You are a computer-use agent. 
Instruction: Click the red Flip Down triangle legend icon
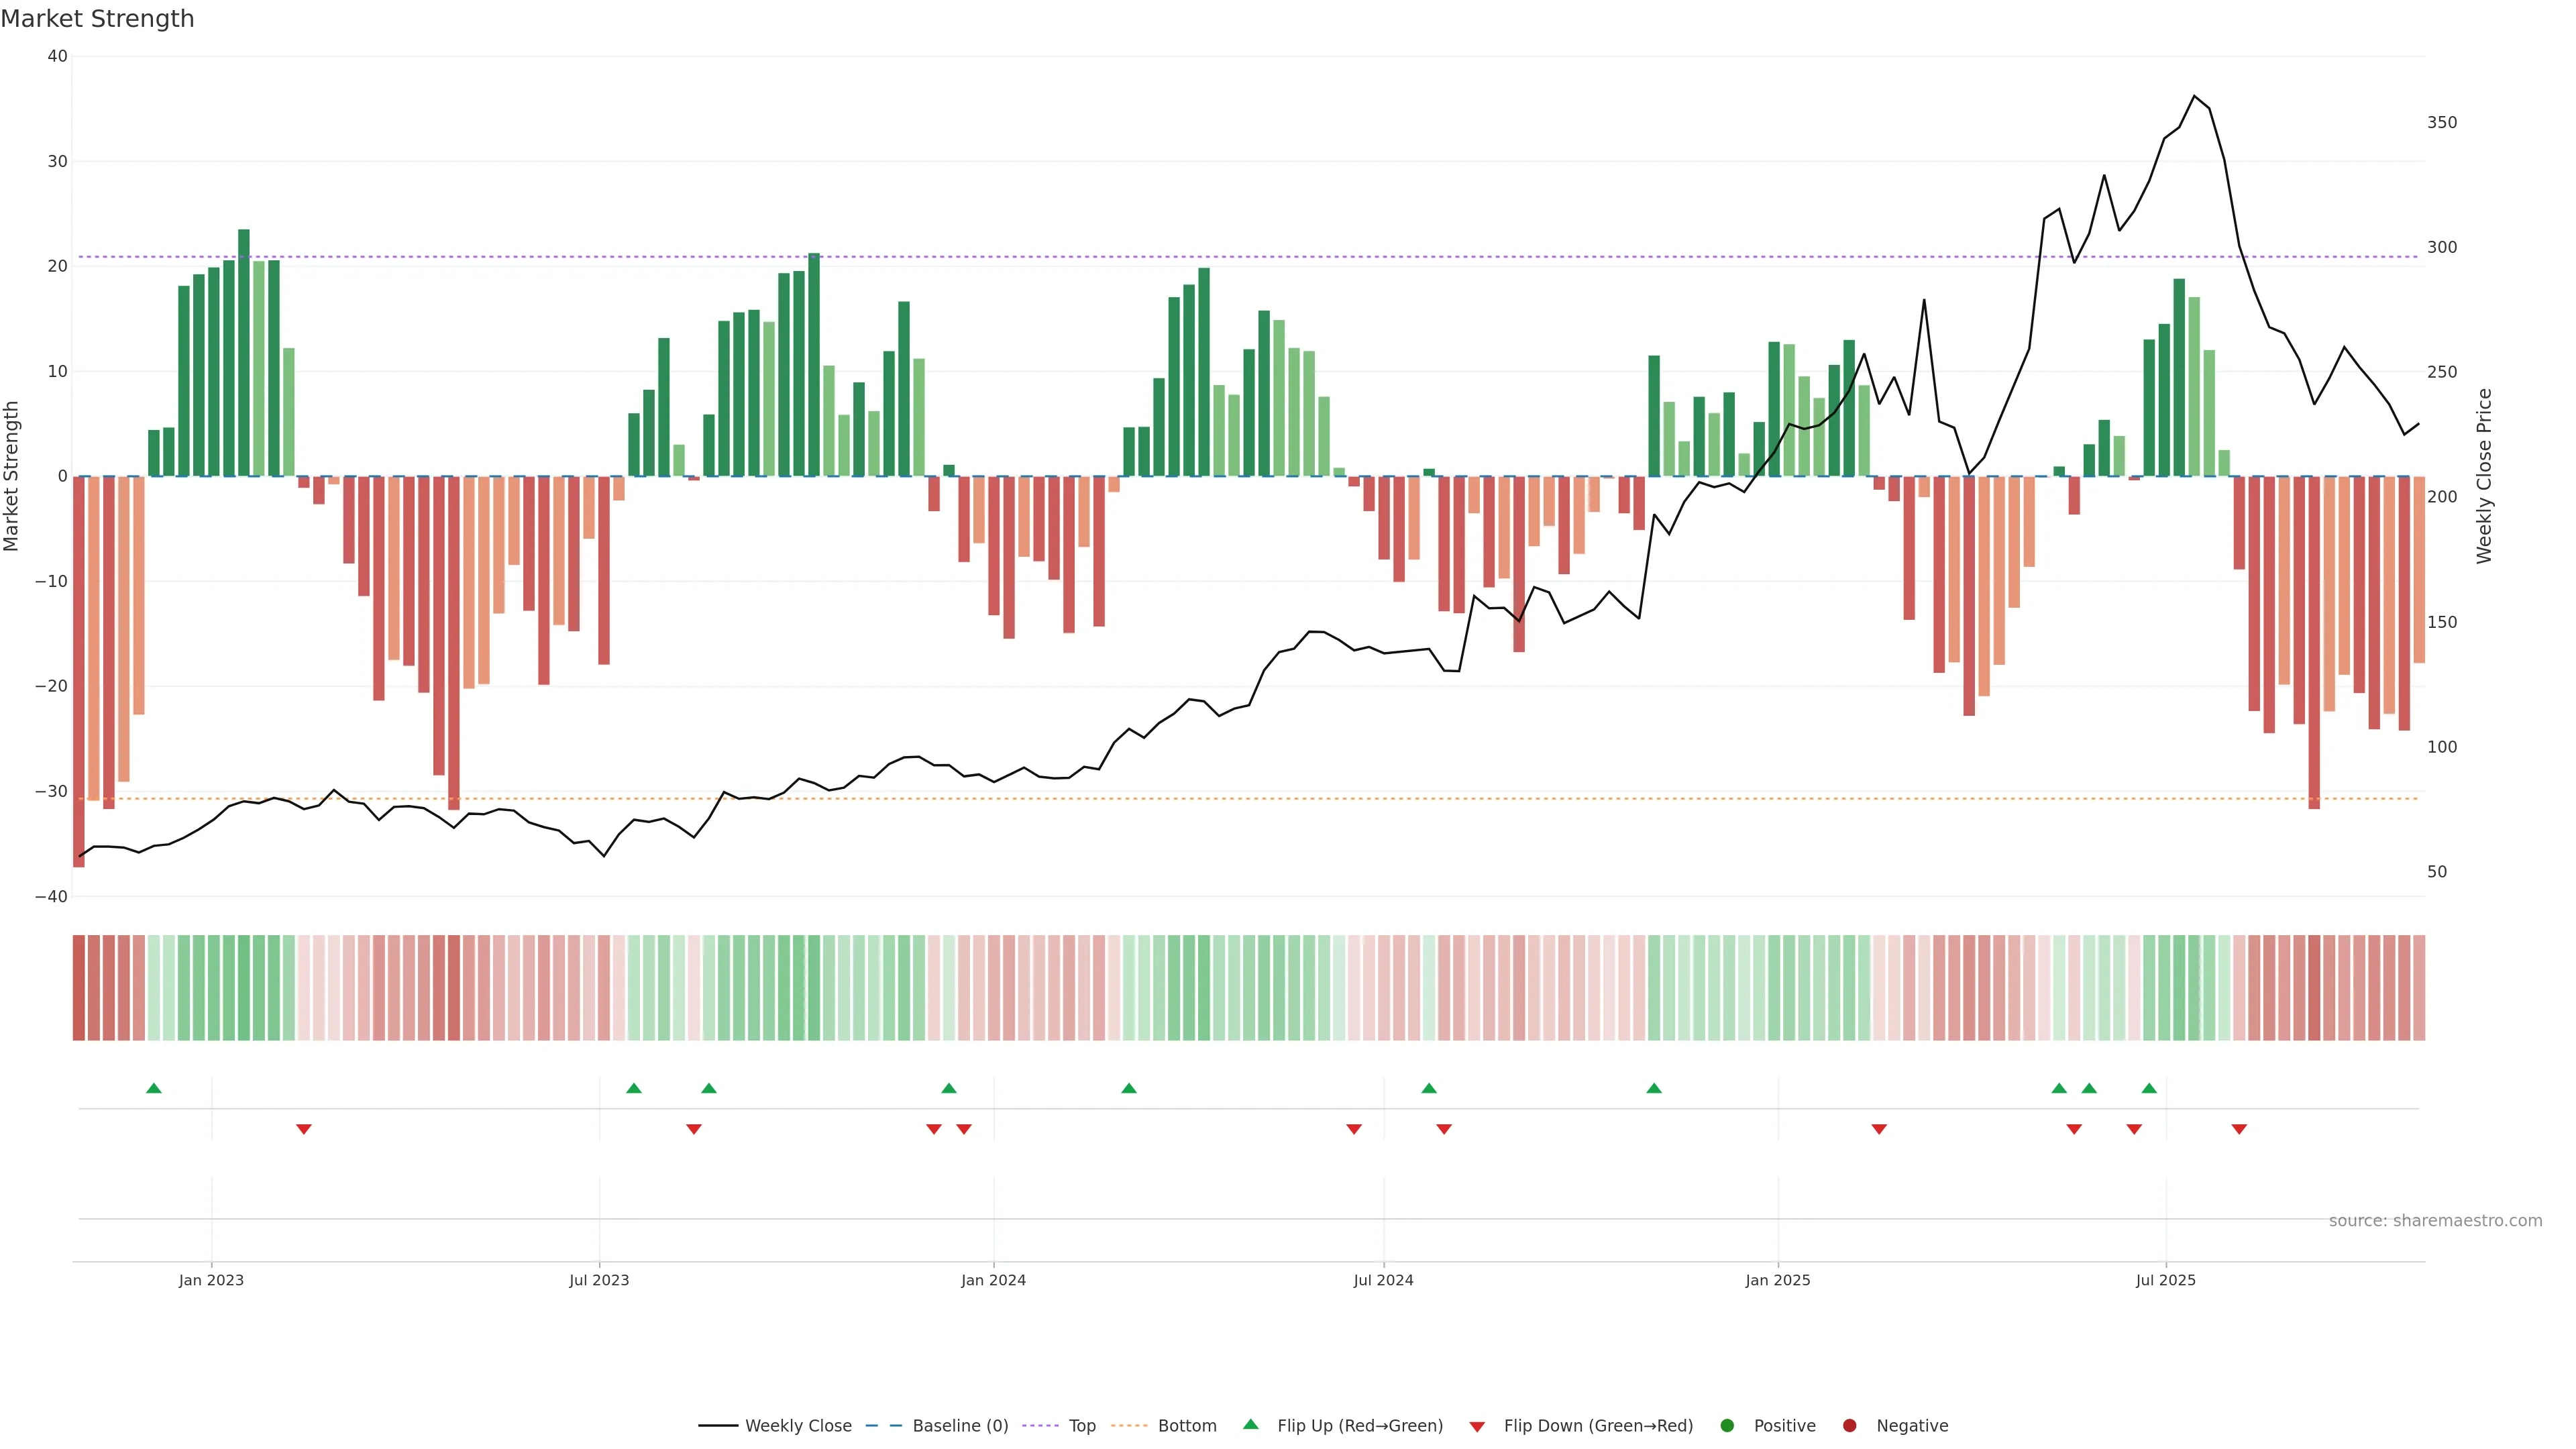1477,1427
